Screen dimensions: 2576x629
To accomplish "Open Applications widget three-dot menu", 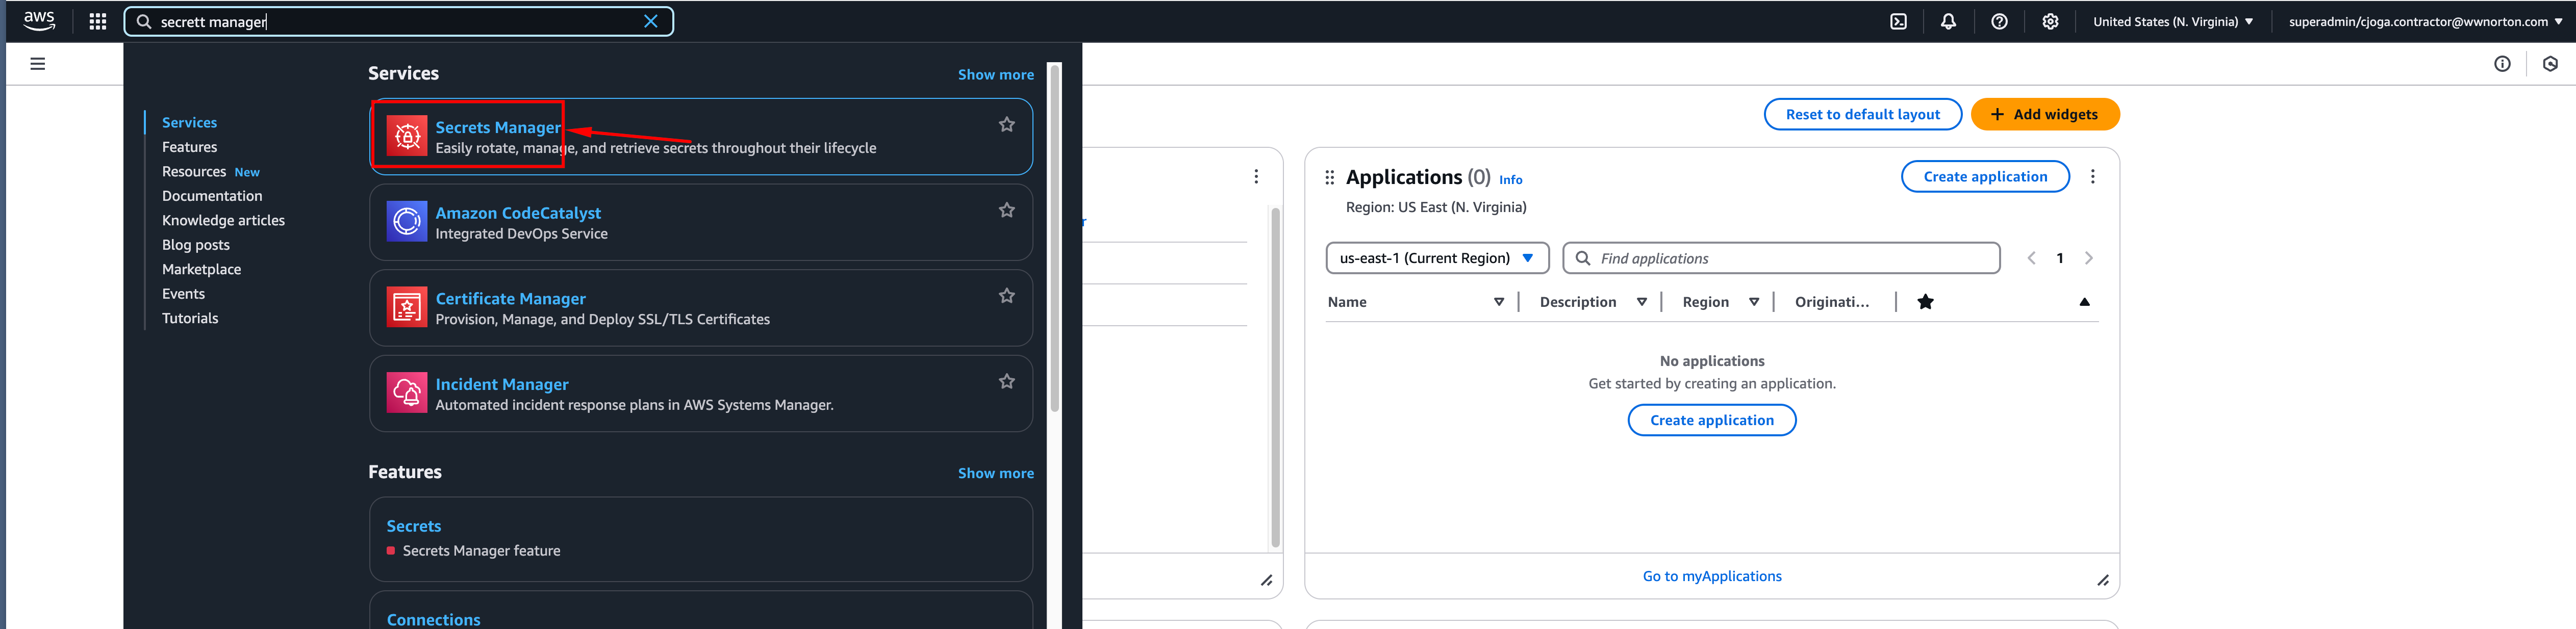I will click(2092, 176).
